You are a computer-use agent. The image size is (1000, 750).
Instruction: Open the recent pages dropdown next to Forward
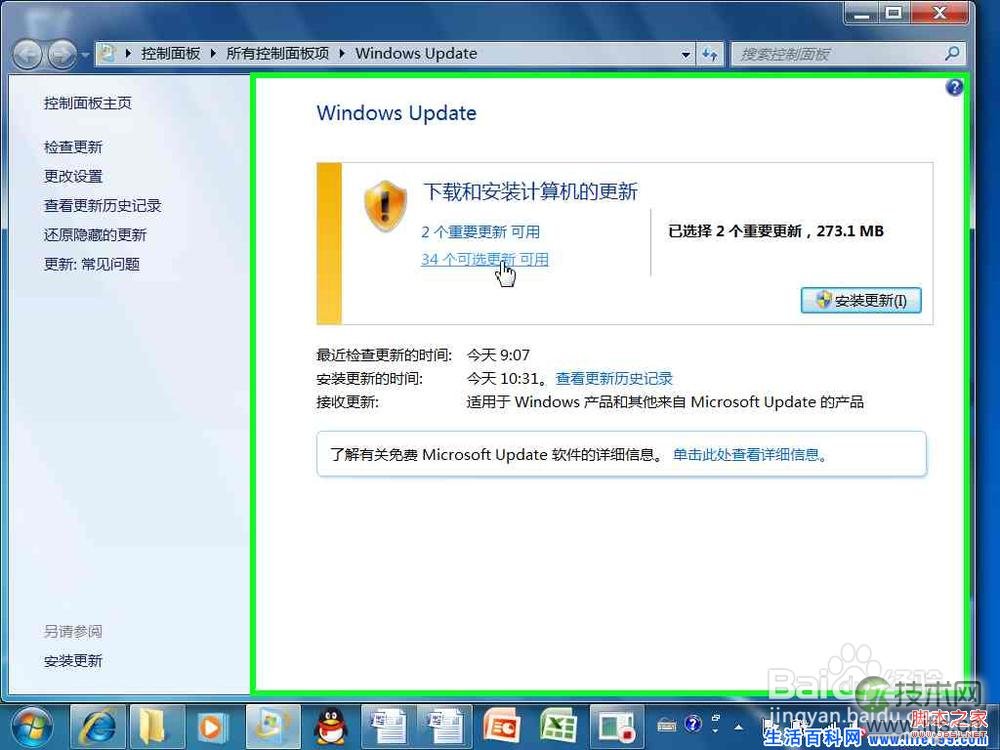pyautogui.click(x=86, y=55)
